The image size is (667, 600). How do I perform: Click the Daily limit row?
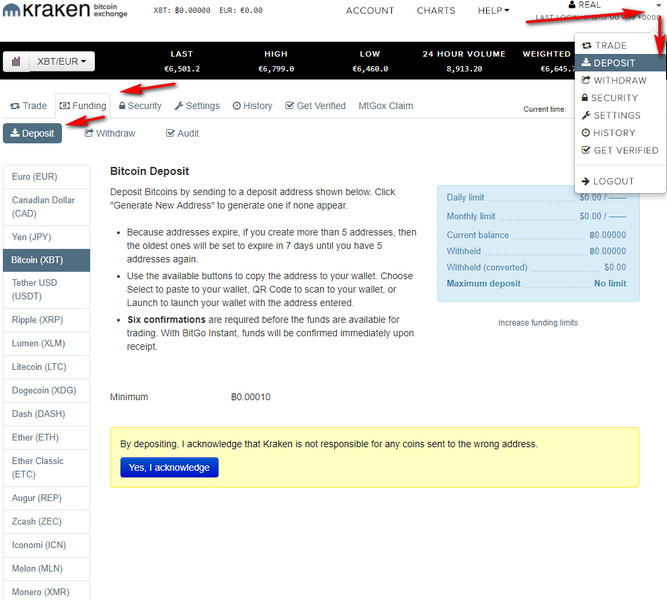(536, 197)
